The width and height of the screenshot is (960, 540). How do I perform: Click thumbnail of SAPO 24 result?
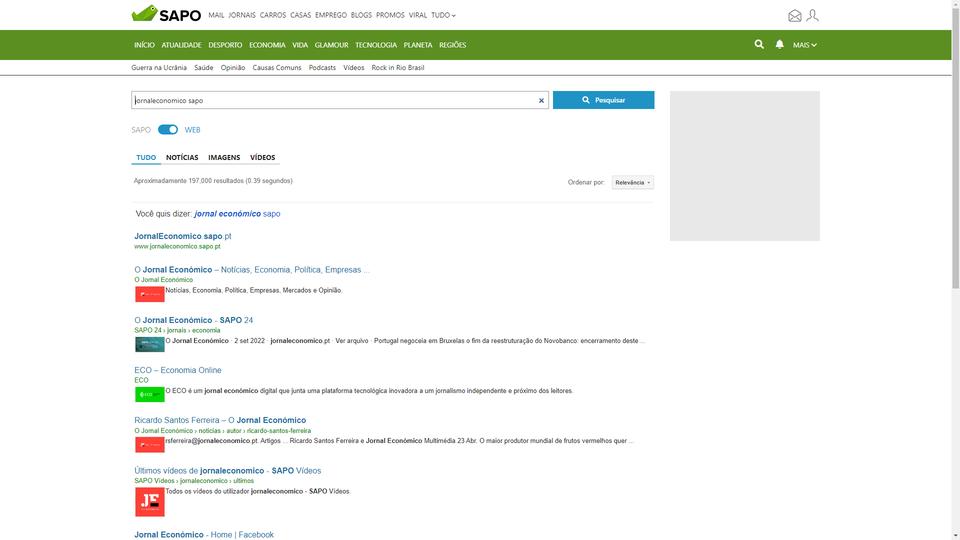(150, 344)
